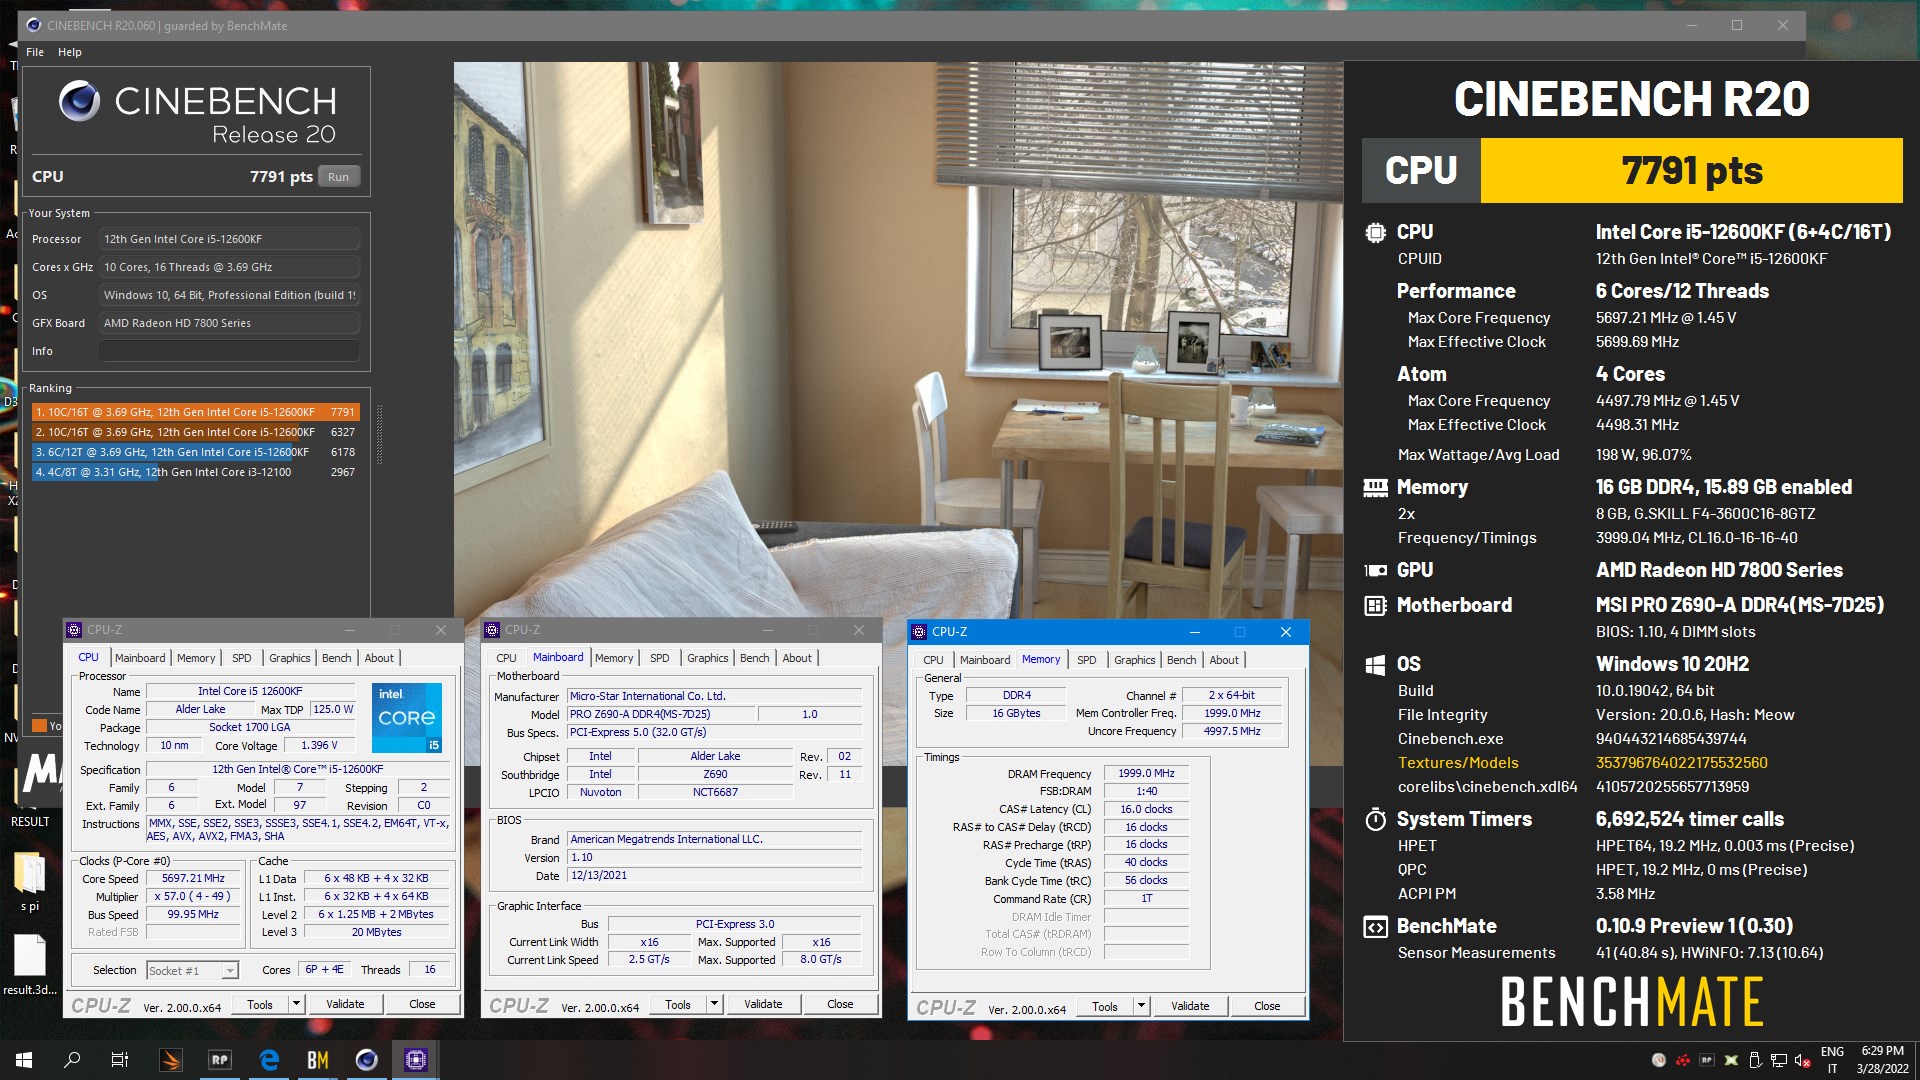The width and height of the screenshot is (1920, 1080).
Task: Click the Motherboard icon in BenchMate panel
Action: 1375,605
